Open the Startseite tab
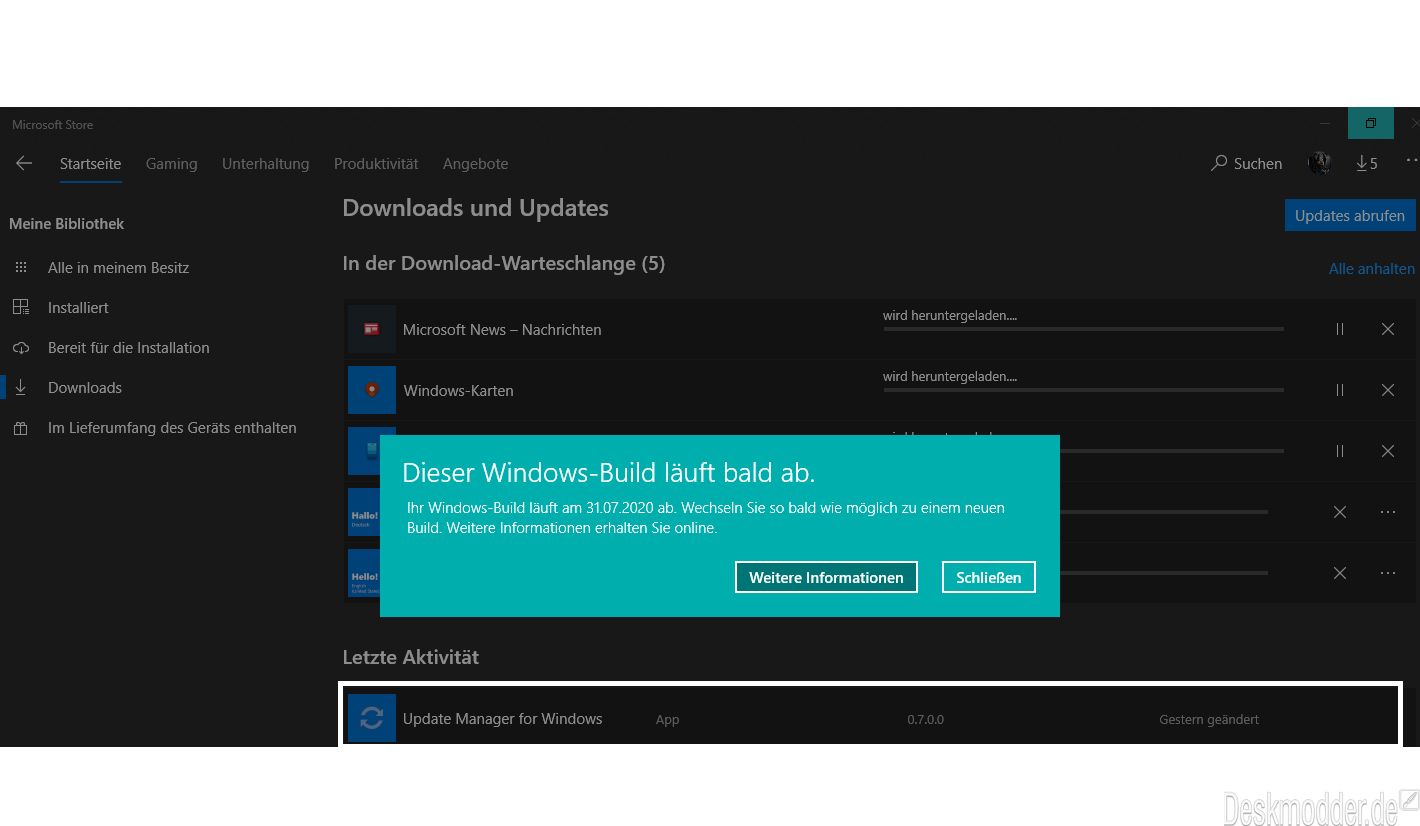Image resolution: width=1420 pixels, height=826 pixels. tap(90, 164)
